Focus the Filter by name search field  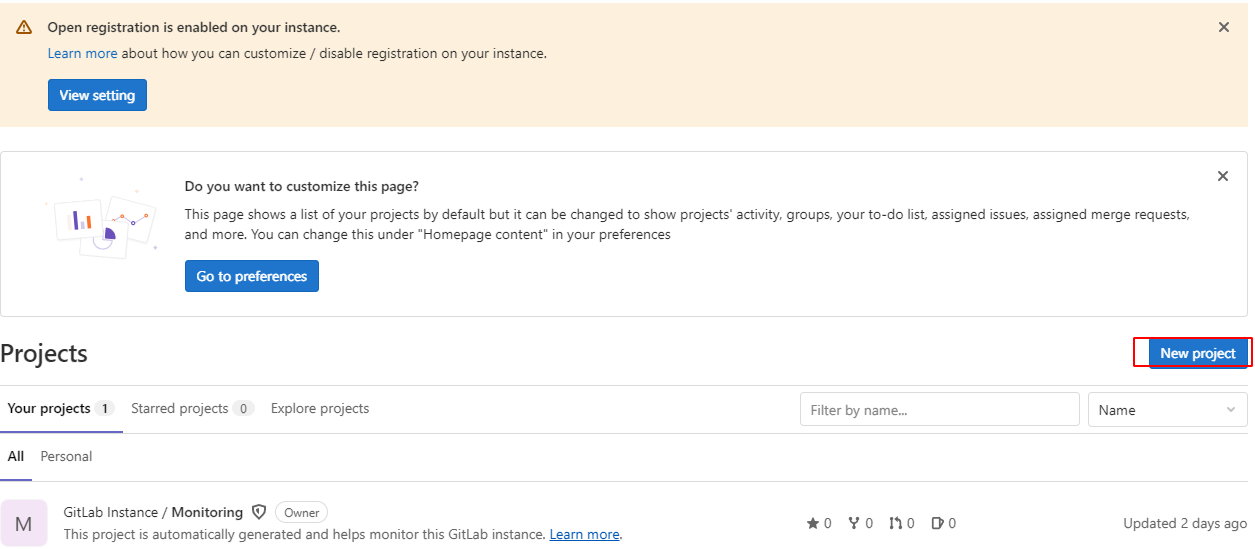coord(939,410)
